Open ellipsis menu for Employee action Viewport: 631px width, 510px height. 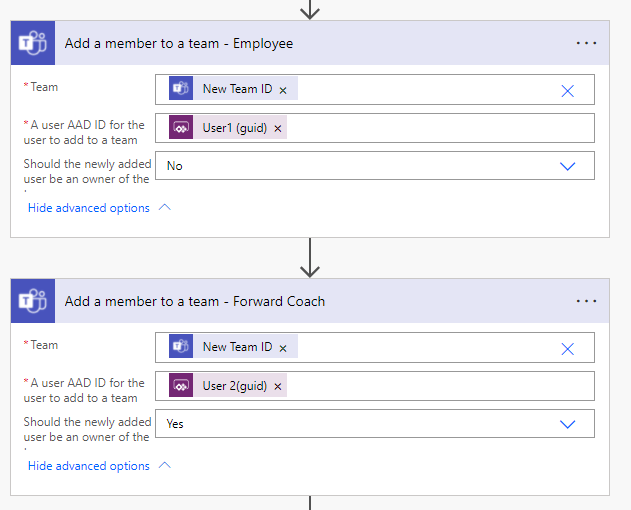[x=586, y=44]
